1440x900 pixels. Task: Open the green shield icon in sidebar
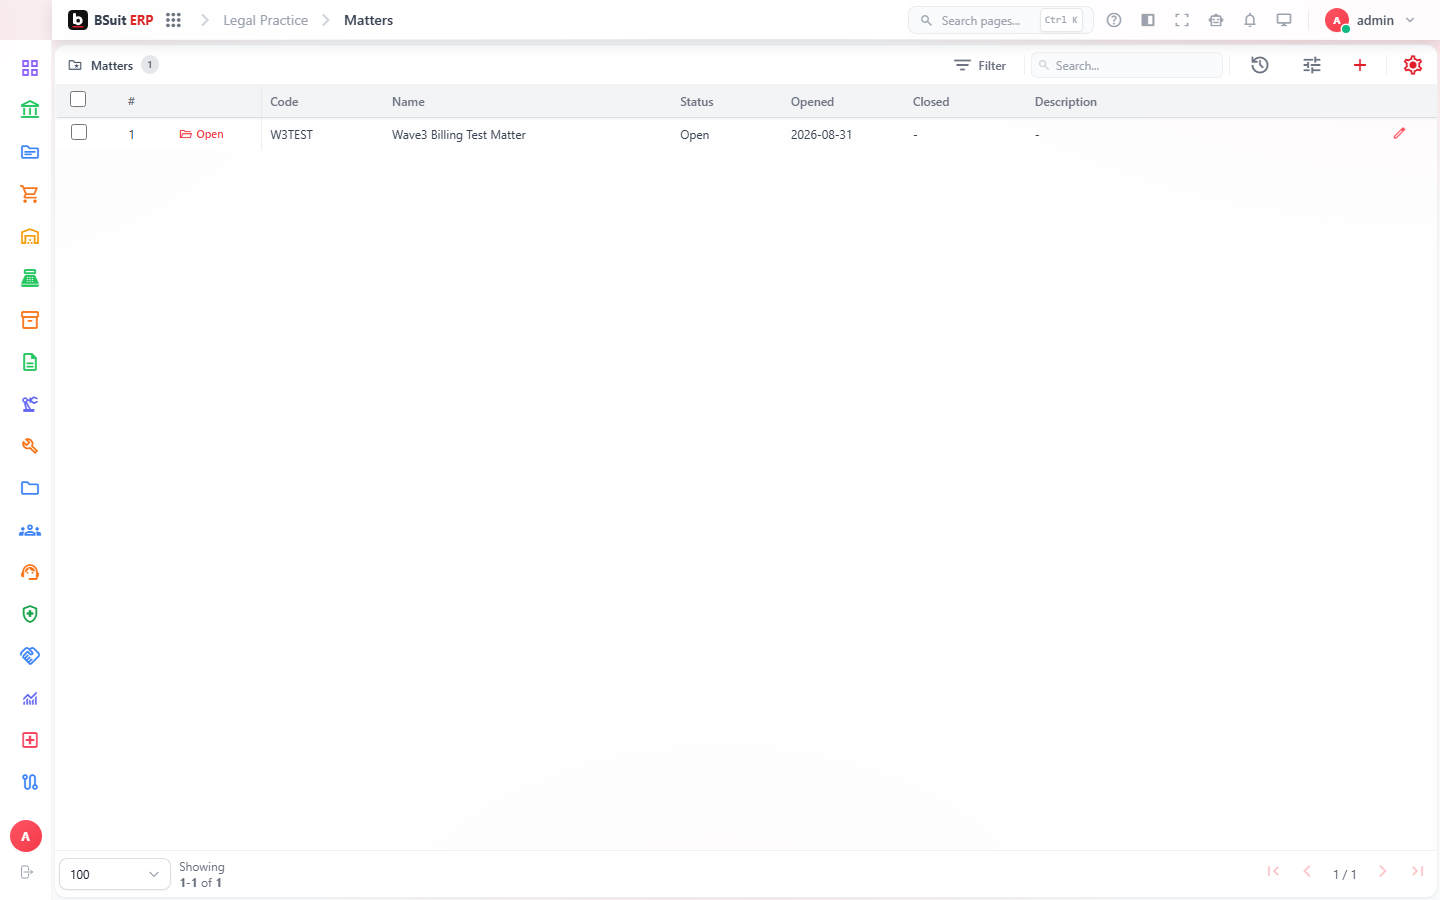(30, 614)
